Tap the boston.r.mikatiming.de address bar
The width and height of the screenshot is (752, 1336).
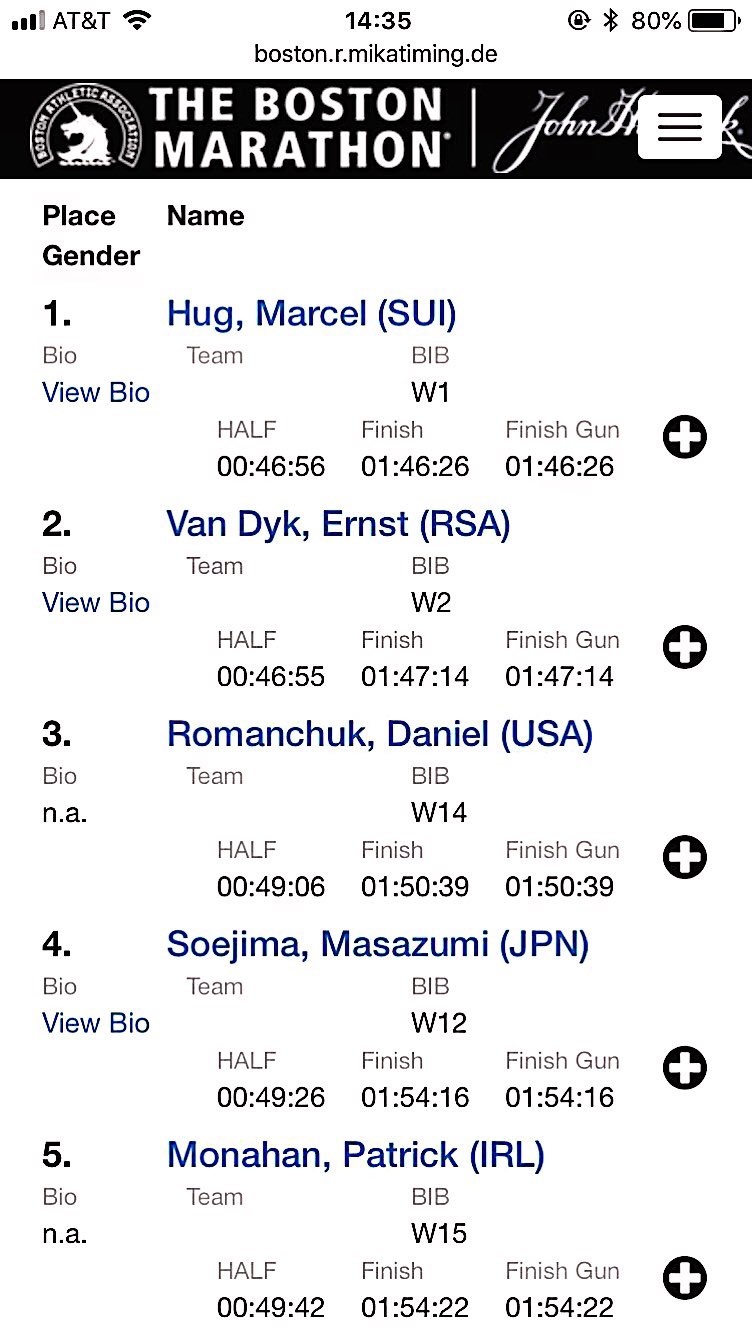376,53
